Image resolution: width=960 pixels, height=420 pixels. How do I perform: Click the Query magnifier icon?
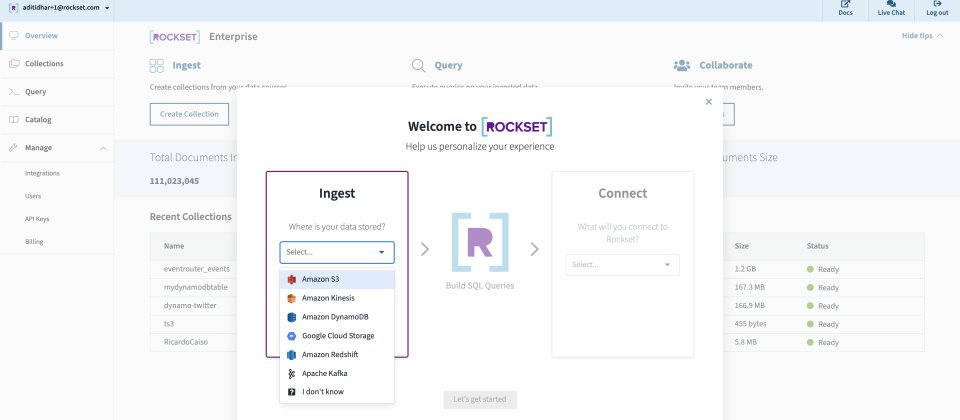419,66
